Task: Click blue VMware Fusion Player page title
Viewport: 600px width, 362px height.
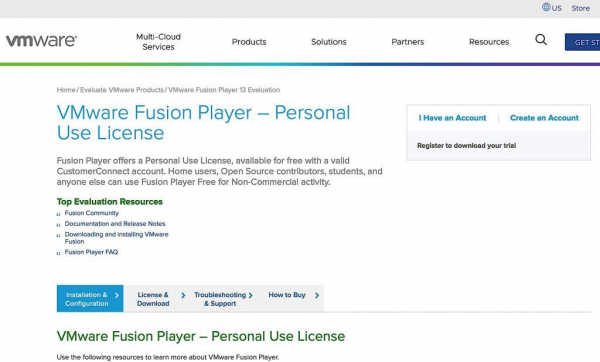Action: point(203,122)
